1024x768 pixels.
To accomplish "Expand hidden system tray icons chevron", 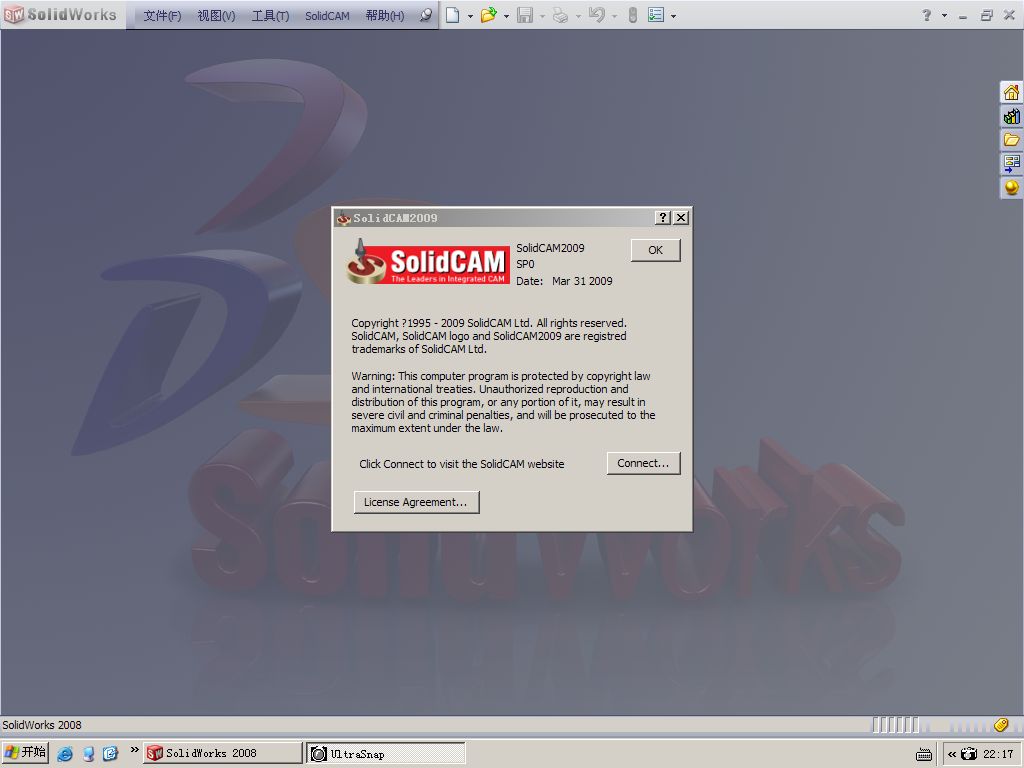I will pyautogui.click(x=952, y=754).
